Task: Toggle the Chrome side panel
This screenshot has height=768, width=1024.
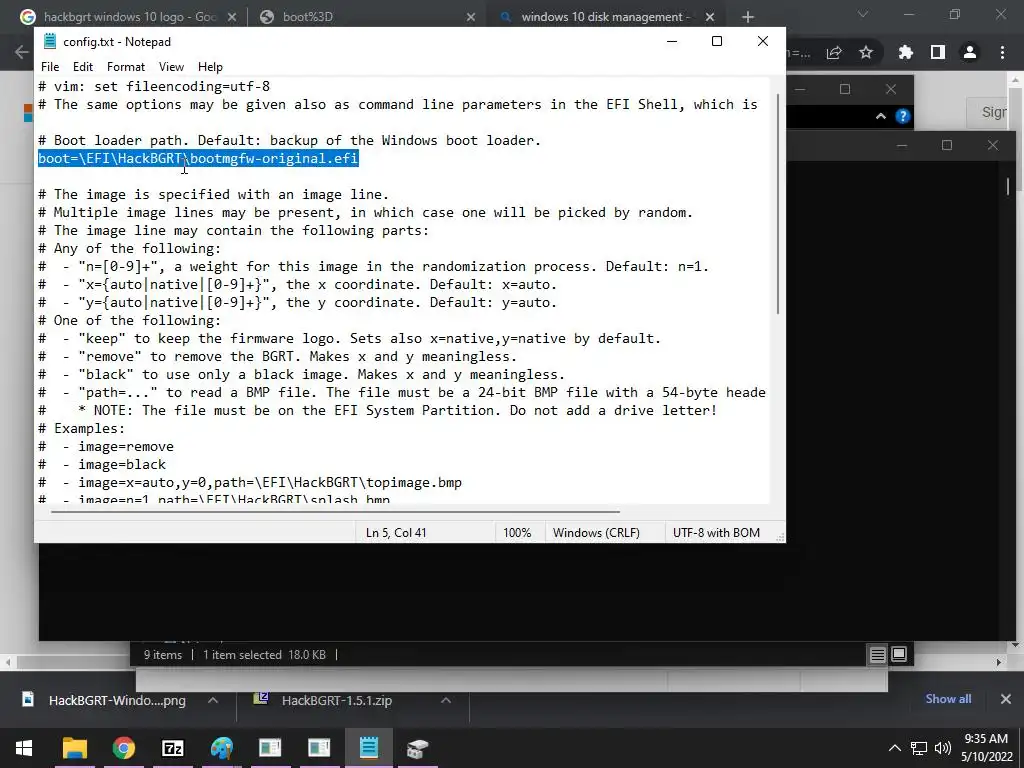Action: point(938,52)
